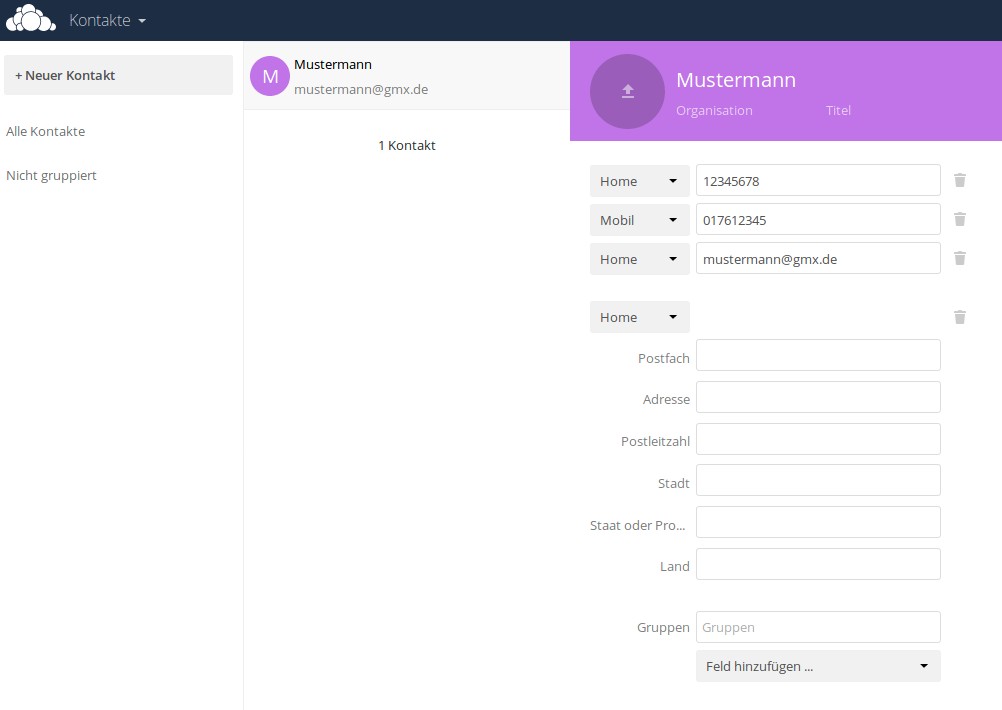
Task: Click the Adresse input field
Action: pyautogui.click(x=818, y=397)
